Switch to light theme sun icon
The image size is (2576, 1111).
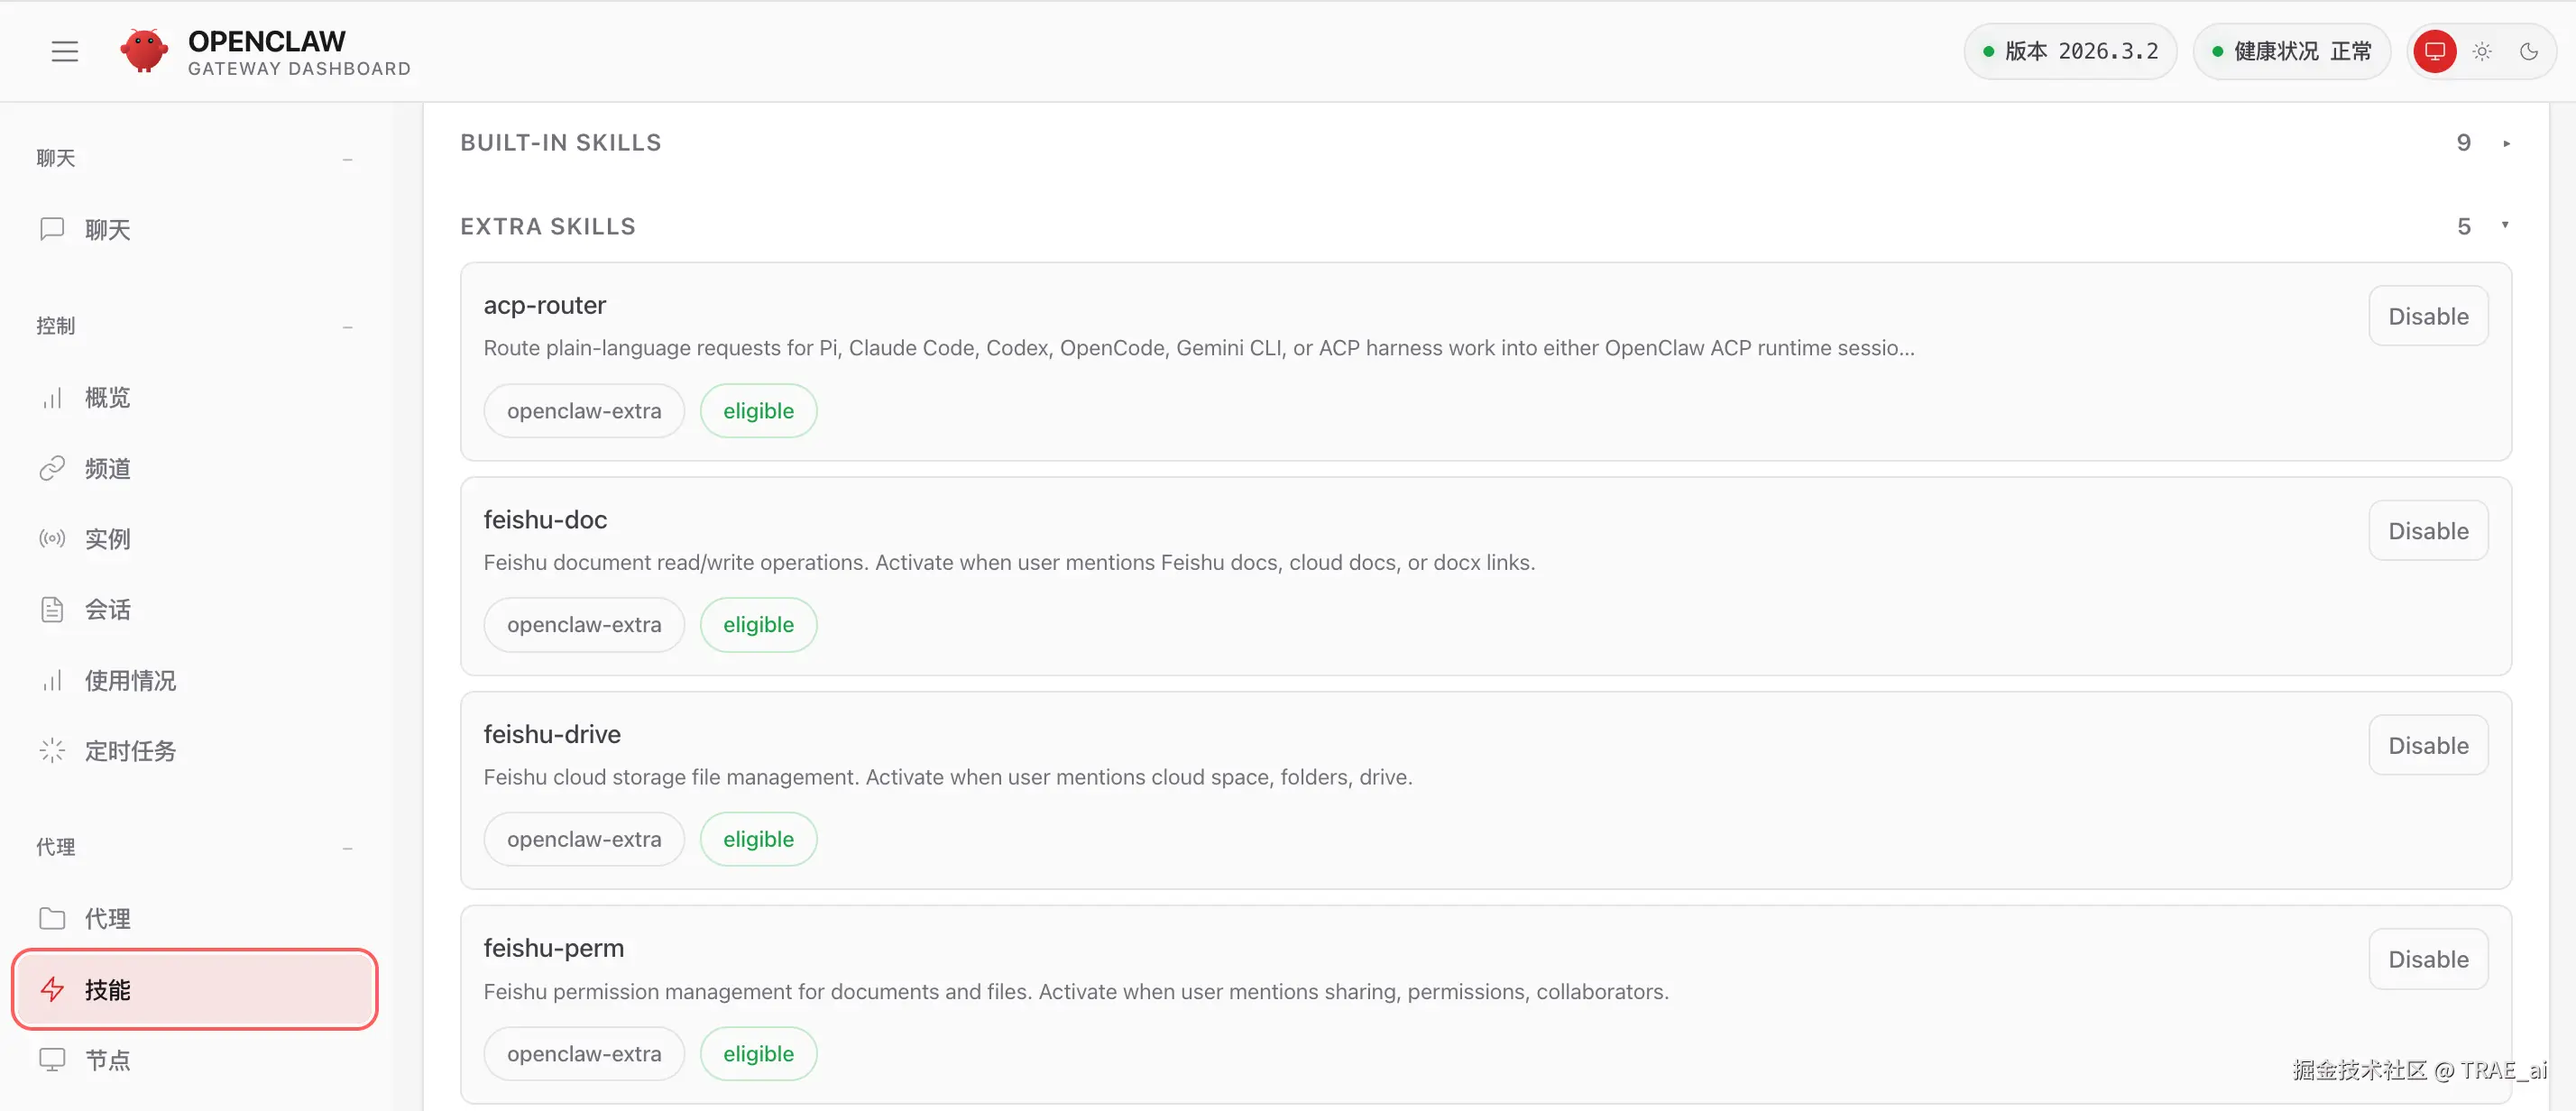2482,51
